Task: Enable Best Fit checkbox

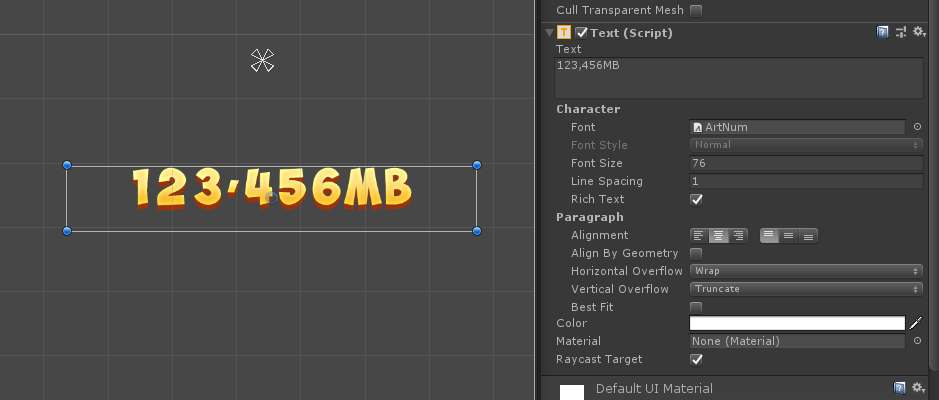Action: click(x=696, y=307)
